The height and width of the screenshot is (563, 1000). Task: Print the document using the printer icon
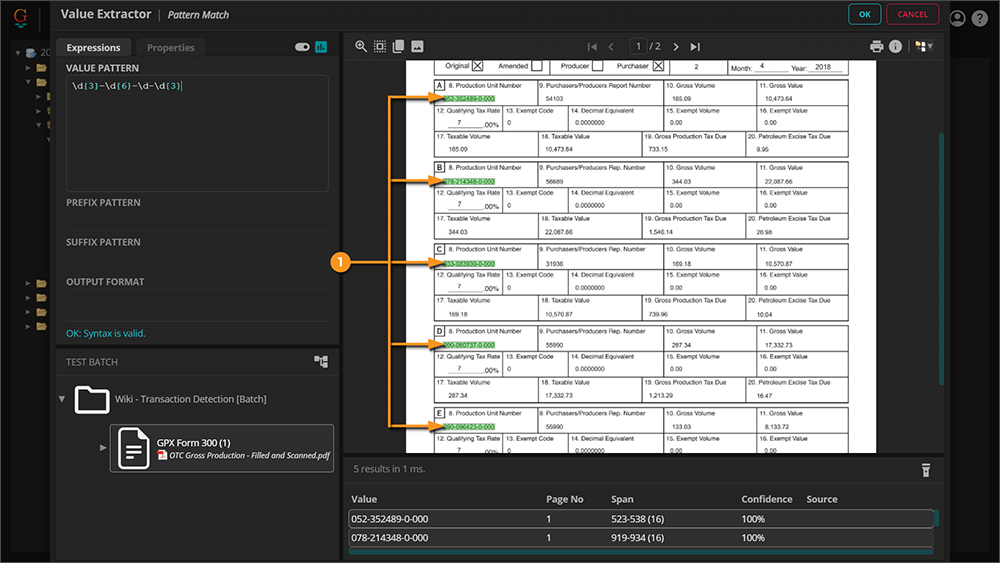coord(877,47)
